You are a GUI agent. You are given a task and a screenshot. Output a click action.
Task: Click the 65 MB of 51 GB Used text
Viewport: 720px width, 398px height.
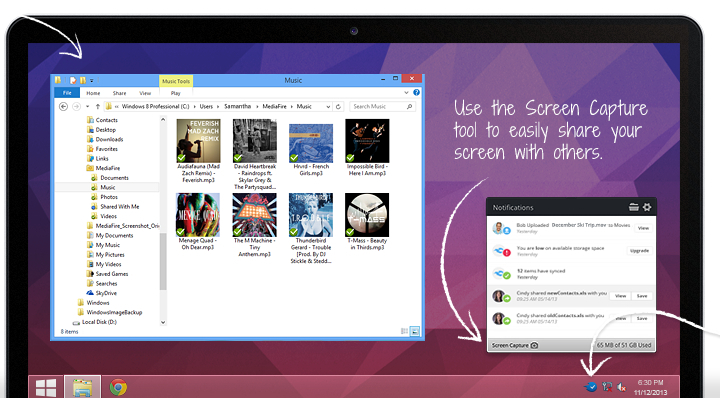click(624, 345)
